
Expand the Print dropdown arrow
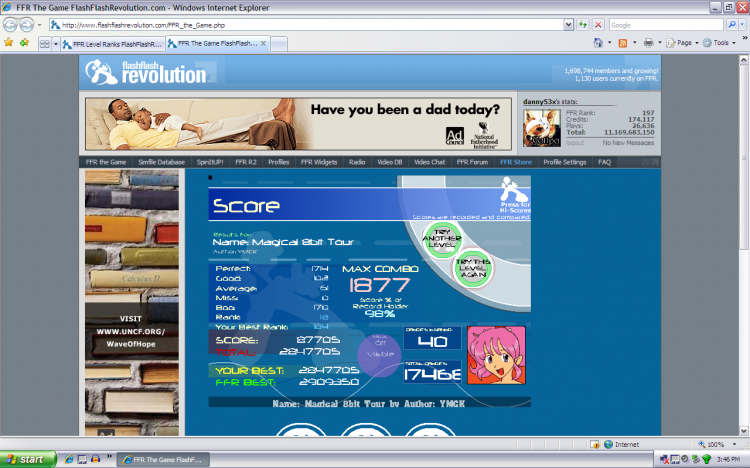pos(660,43)
